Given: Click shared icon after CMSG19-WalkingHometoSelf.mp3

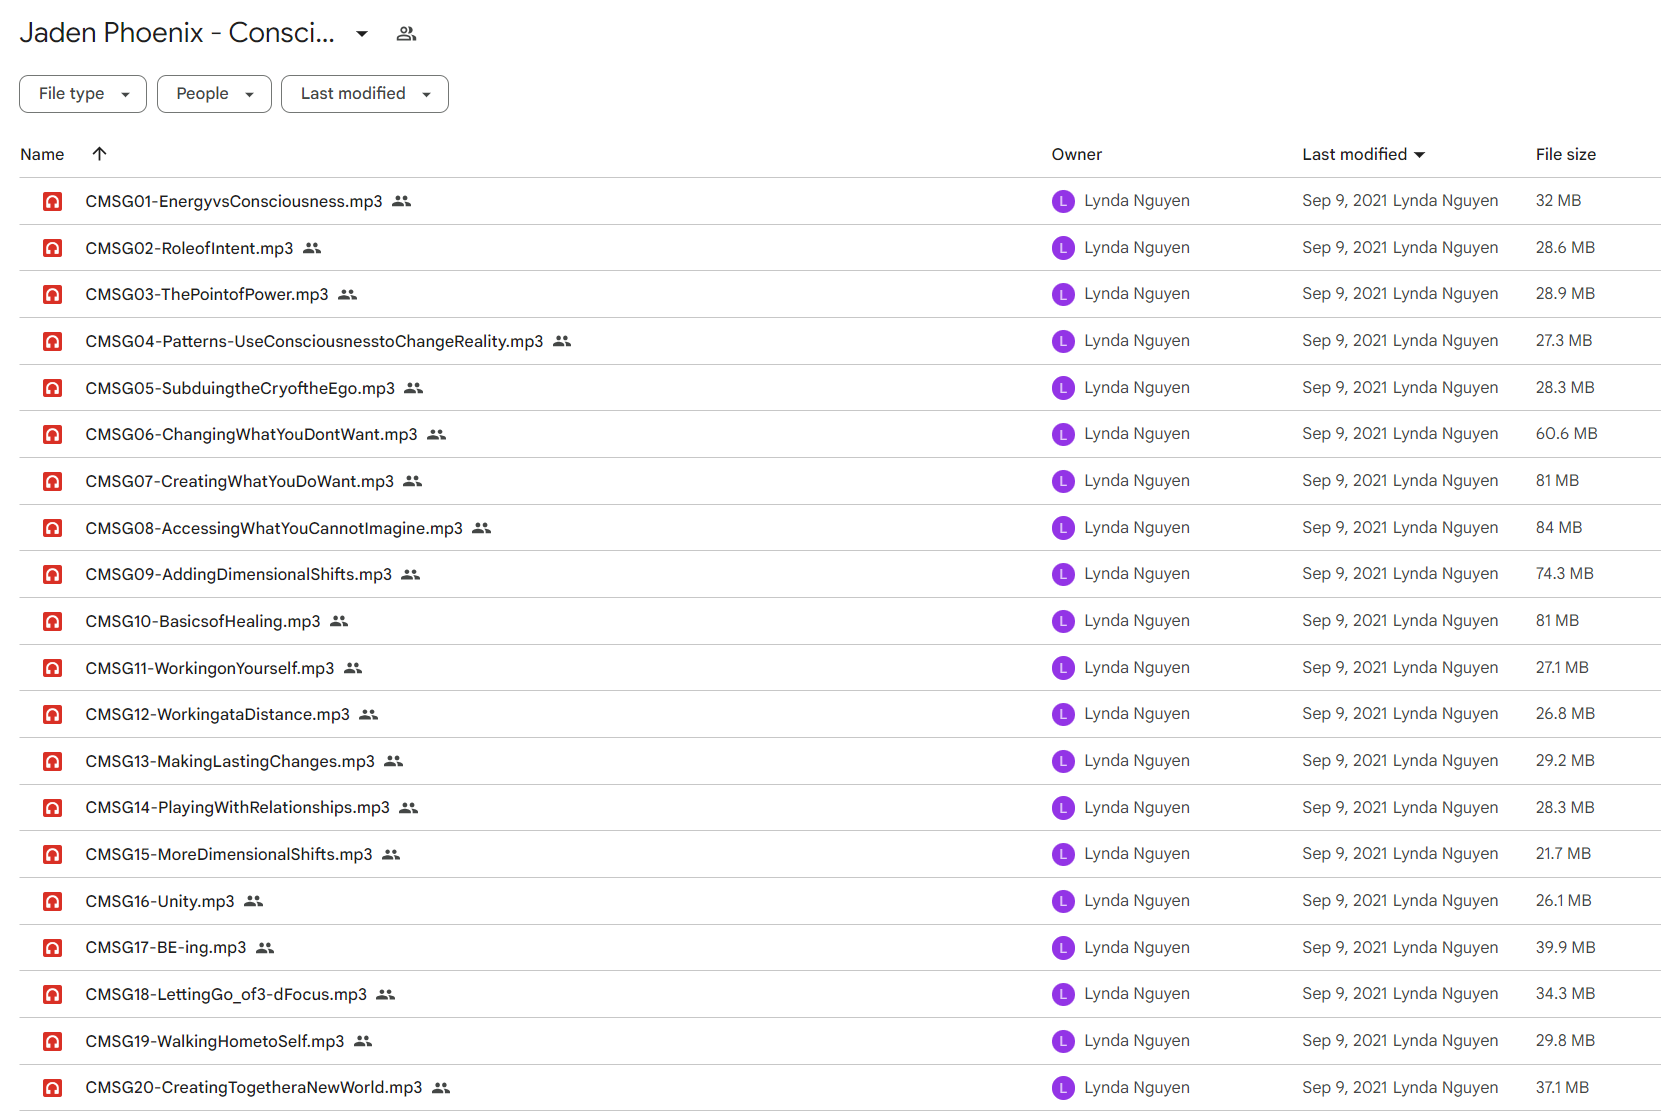Looking at the screenshot, I should tap(363, 1041).
